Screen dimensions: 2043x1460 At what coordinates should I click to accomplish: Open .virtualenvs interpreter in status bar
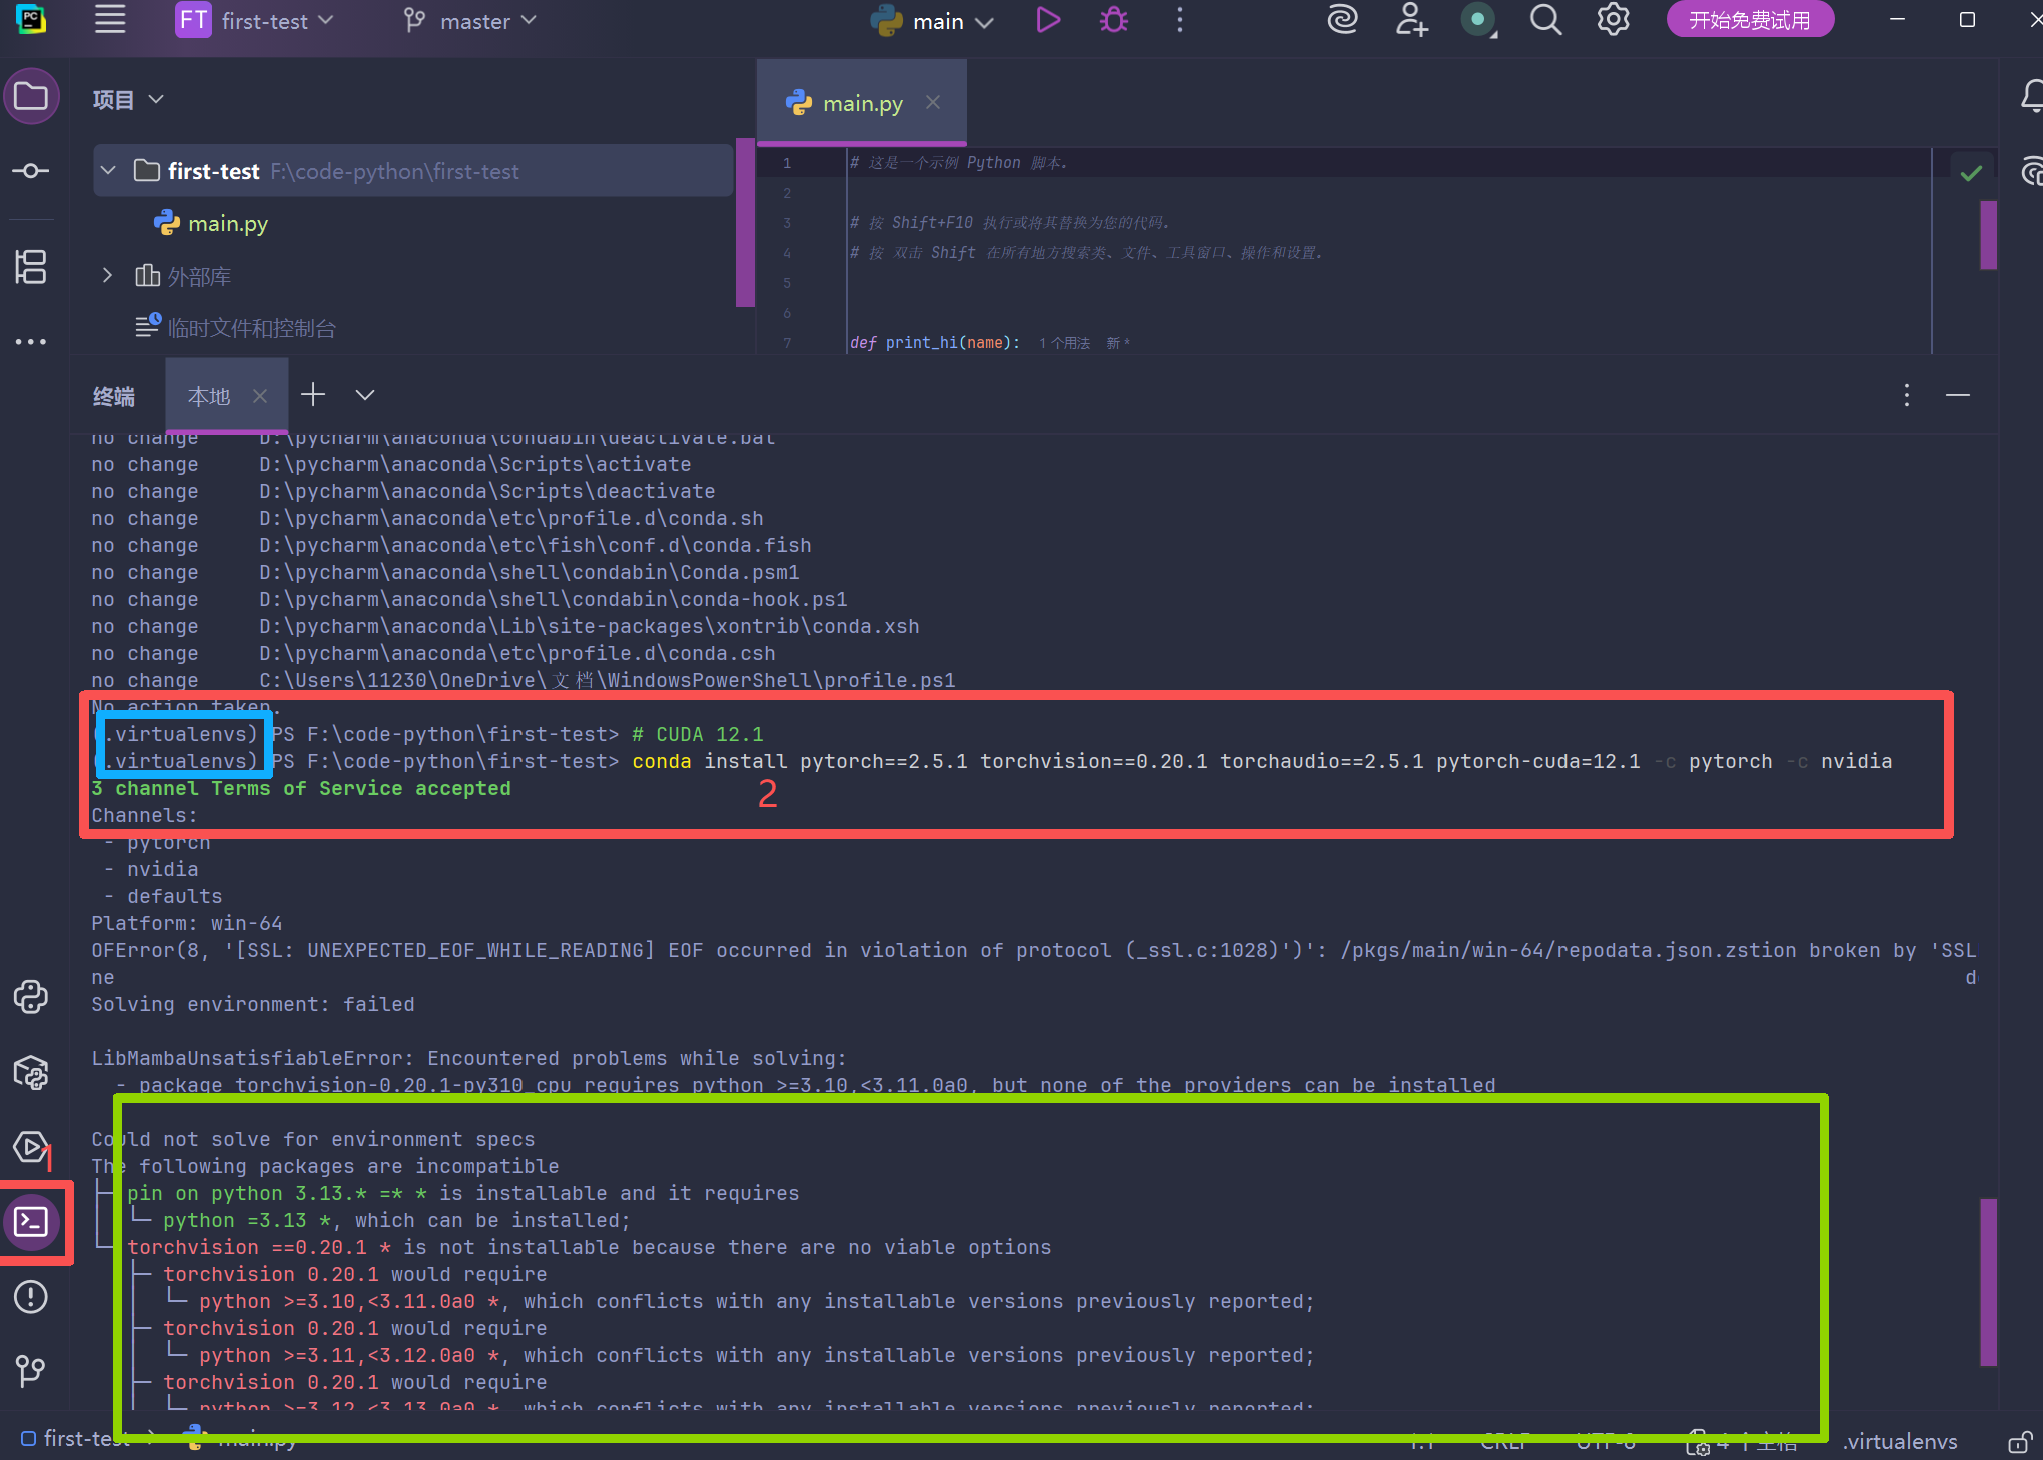pyautogui.click(x=1900, y=1441)
